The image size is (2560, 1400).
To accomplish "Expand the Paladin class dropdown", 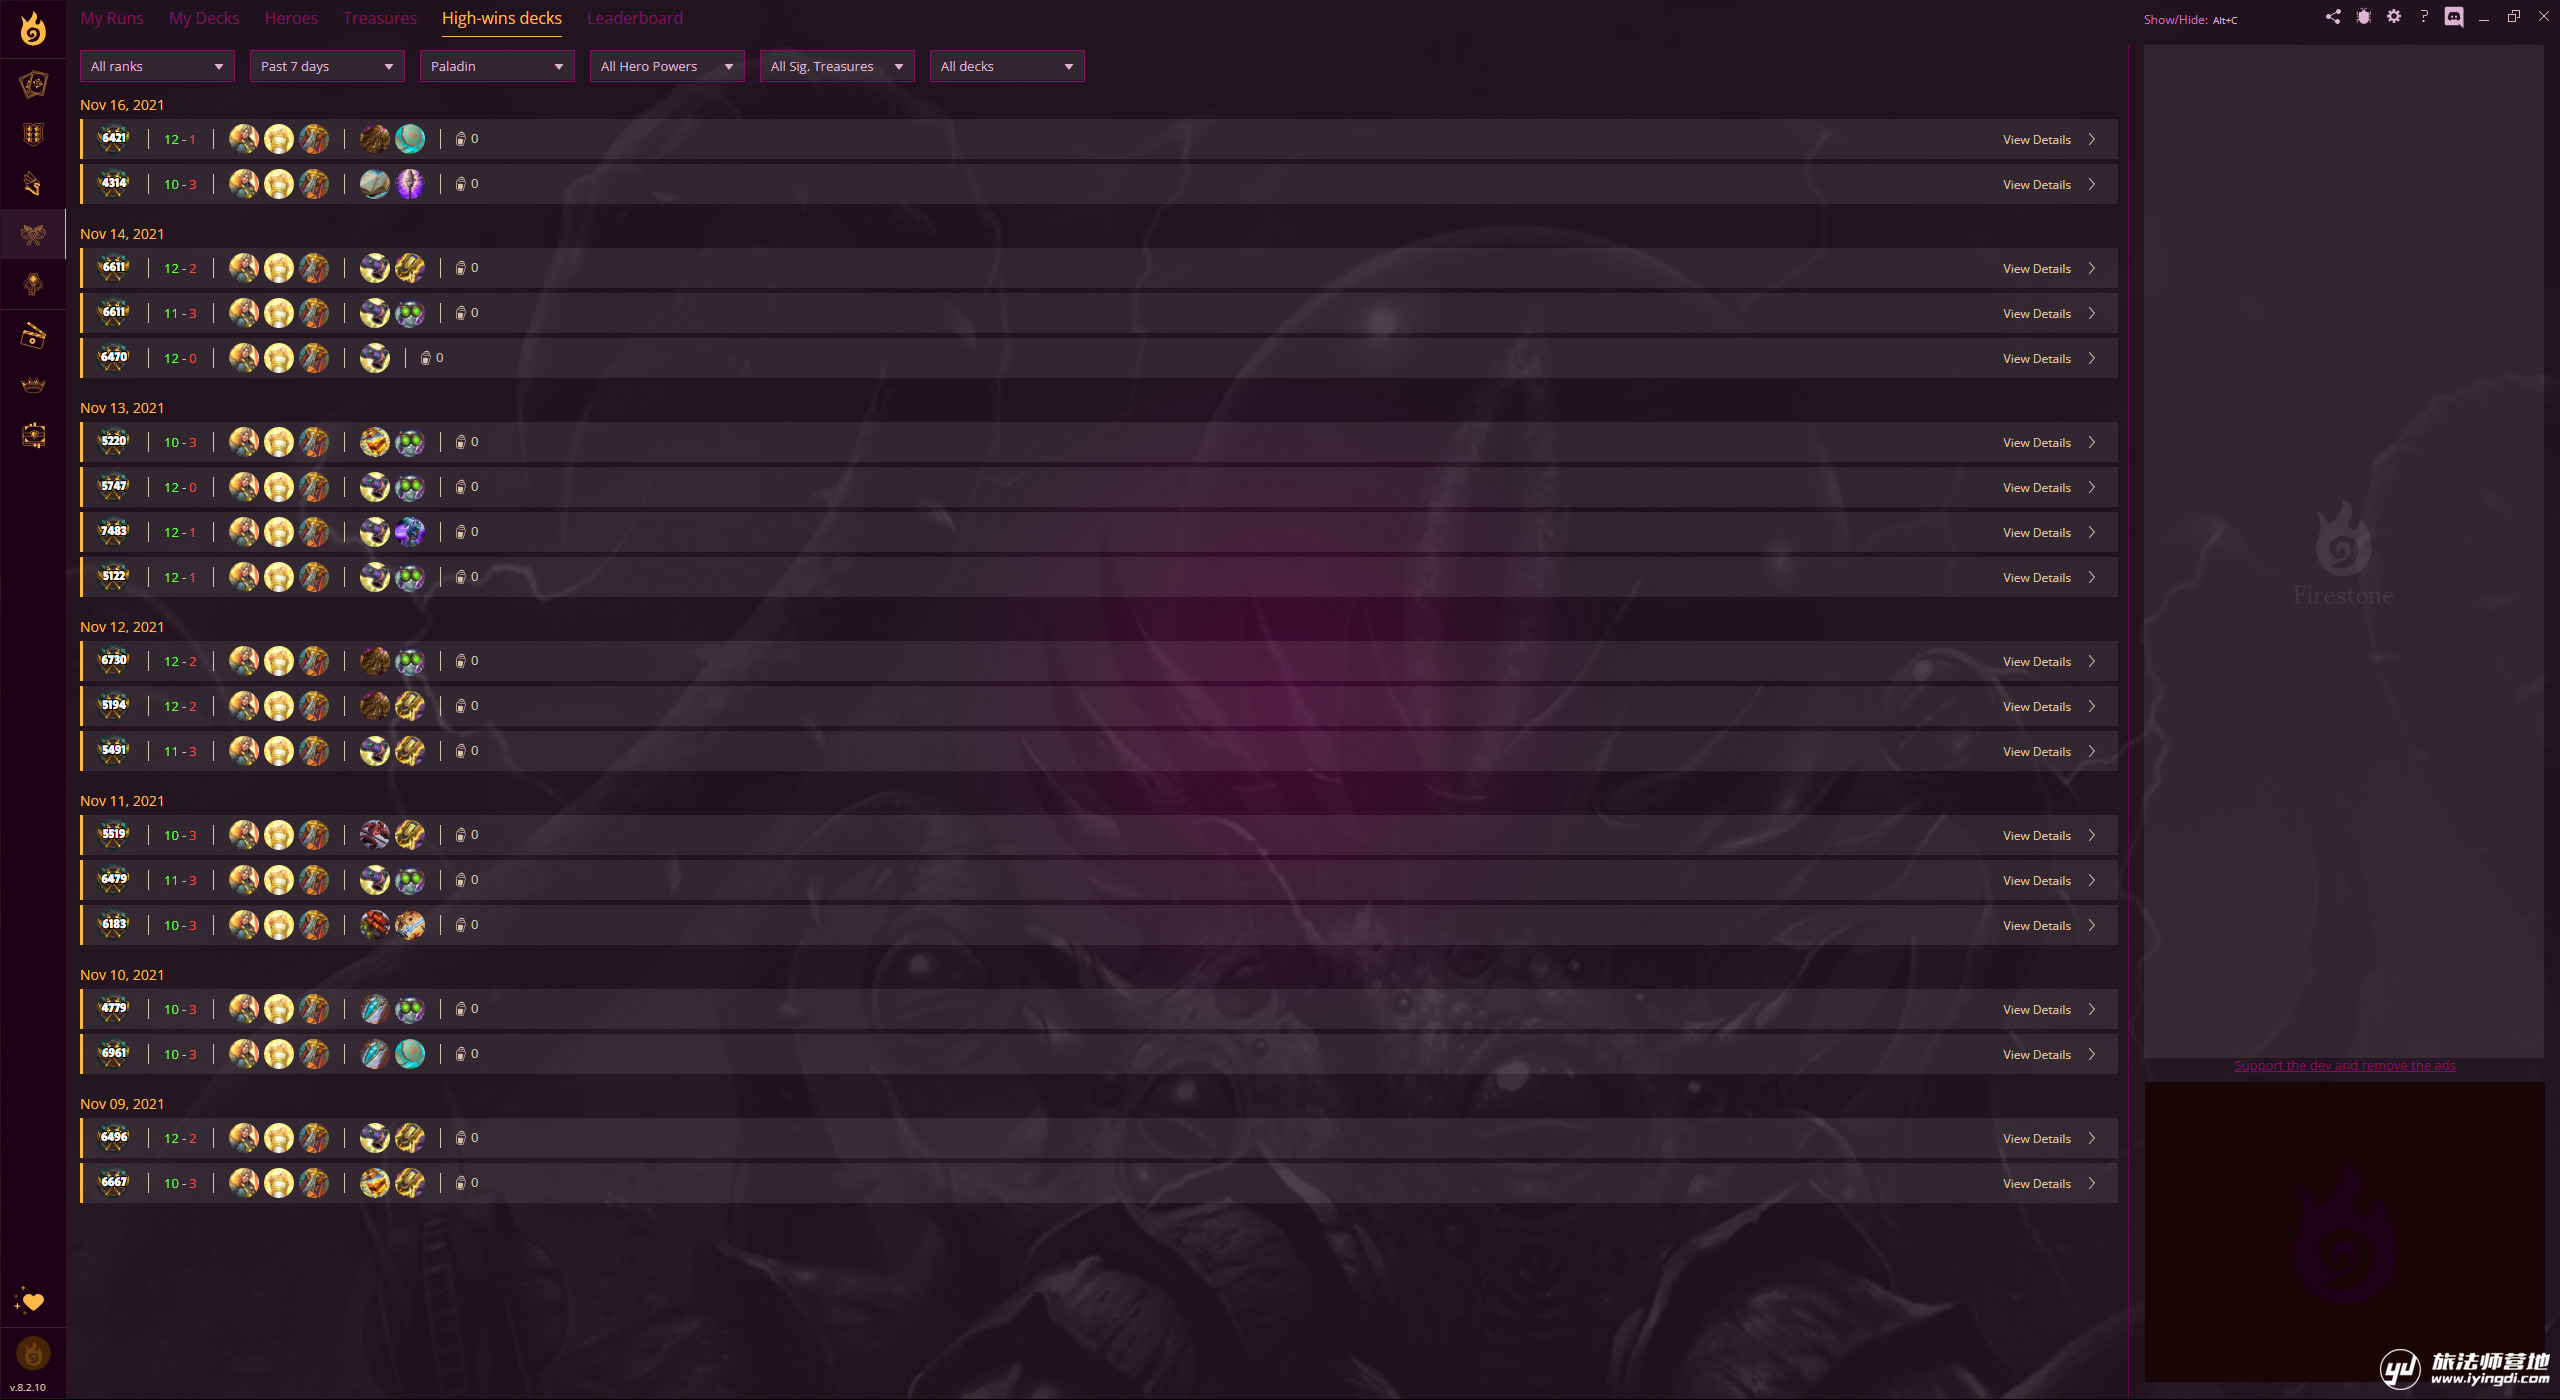I will click(497, 66).
